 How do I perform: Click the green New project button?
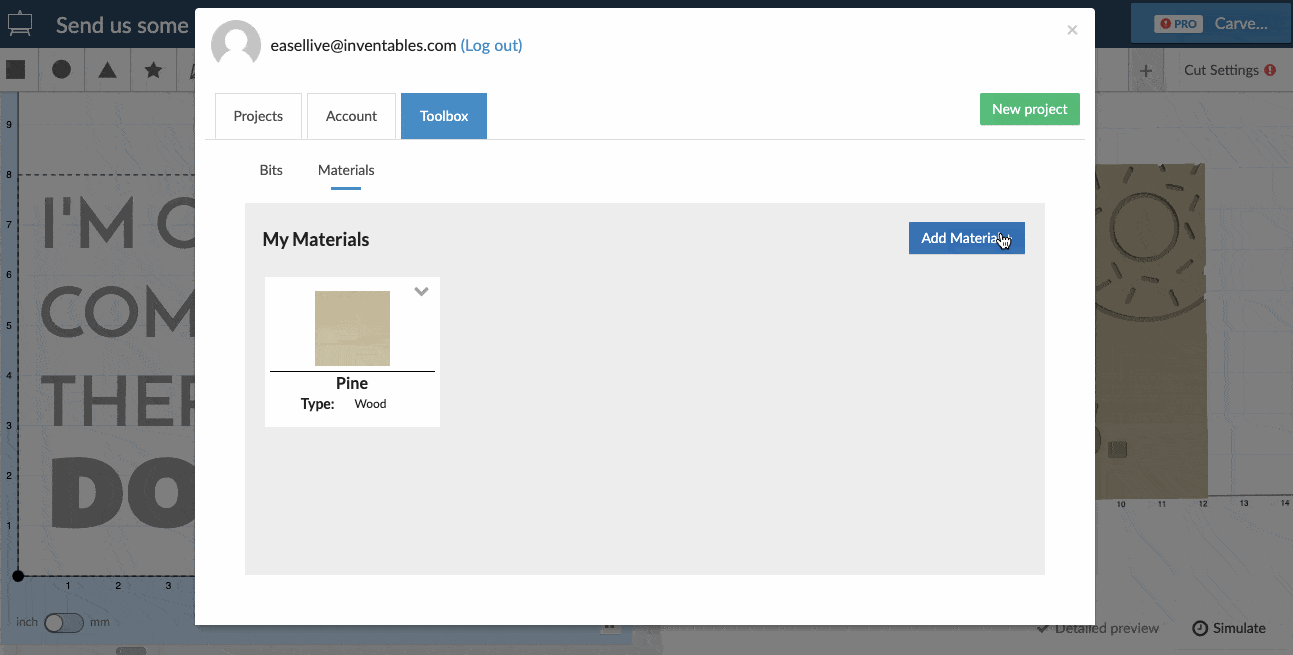click(x=1029, y=109)
